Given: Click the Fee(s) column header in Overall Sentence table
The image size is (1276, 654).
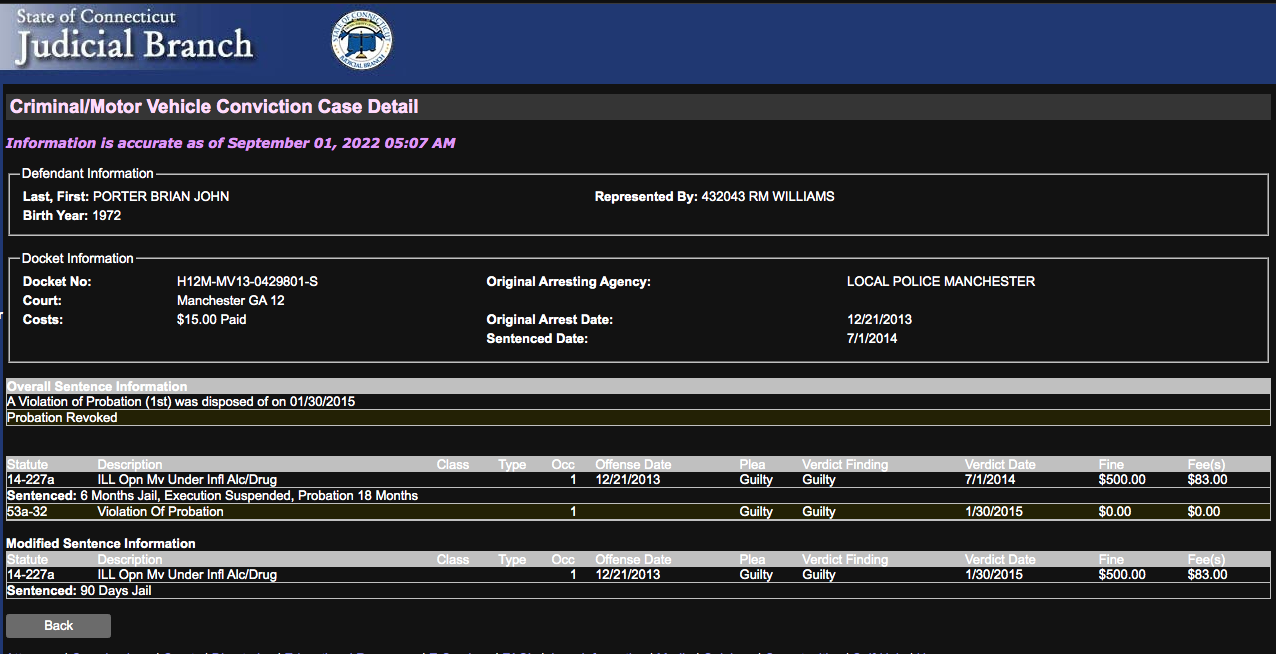Looking at the screenshot, I should coord(1205,465).
